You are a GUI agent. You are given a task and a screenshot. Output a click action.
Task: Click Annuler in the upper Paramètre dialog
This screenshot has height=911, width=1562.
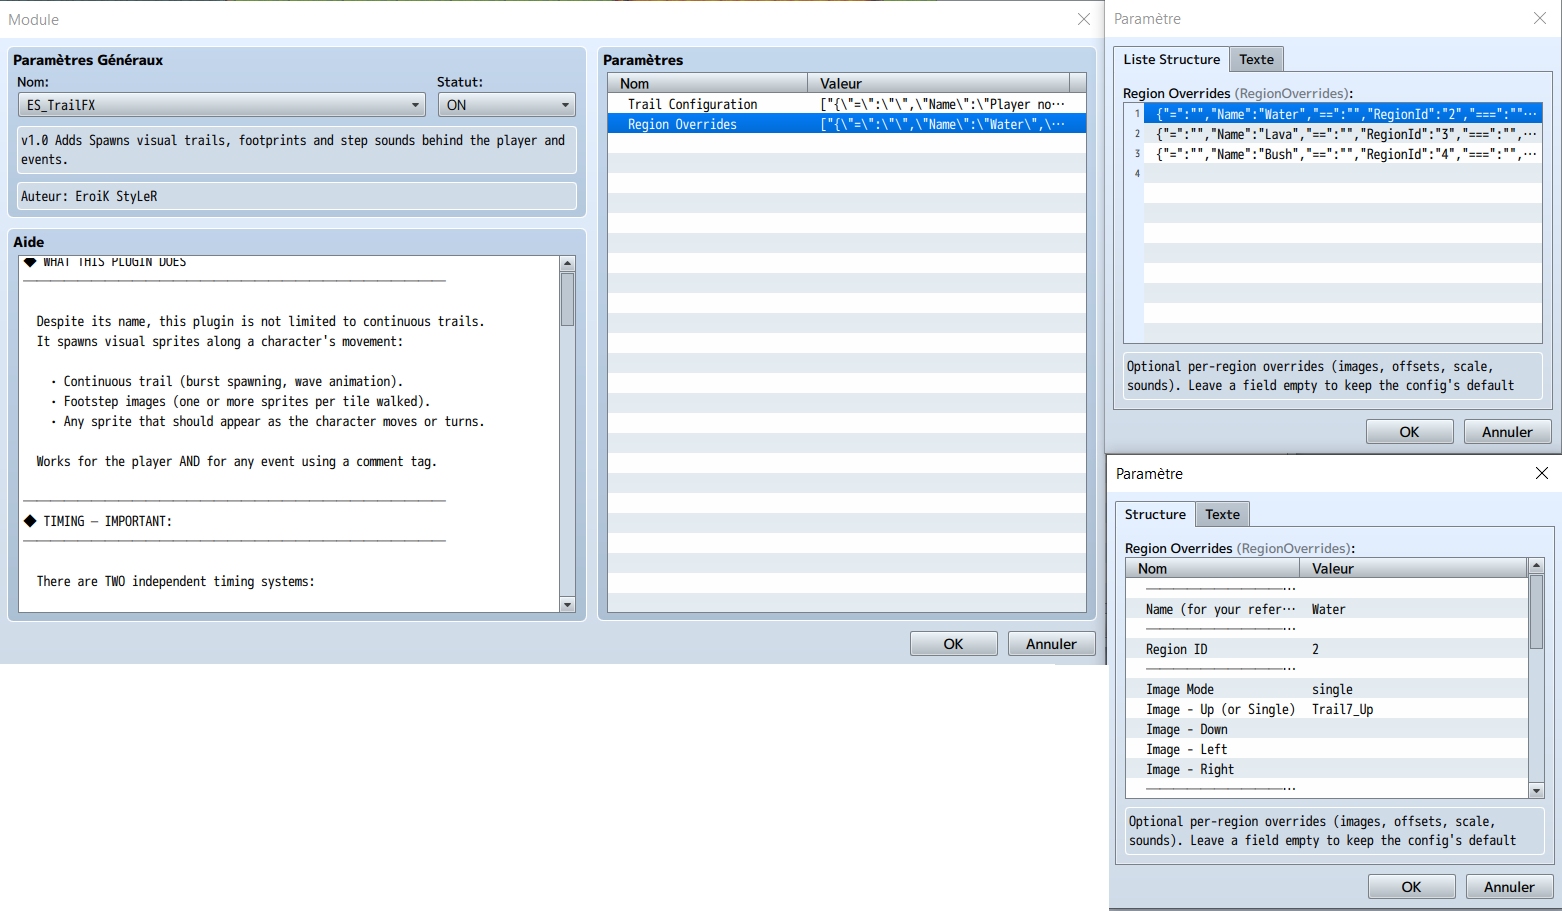(1507, 432)
